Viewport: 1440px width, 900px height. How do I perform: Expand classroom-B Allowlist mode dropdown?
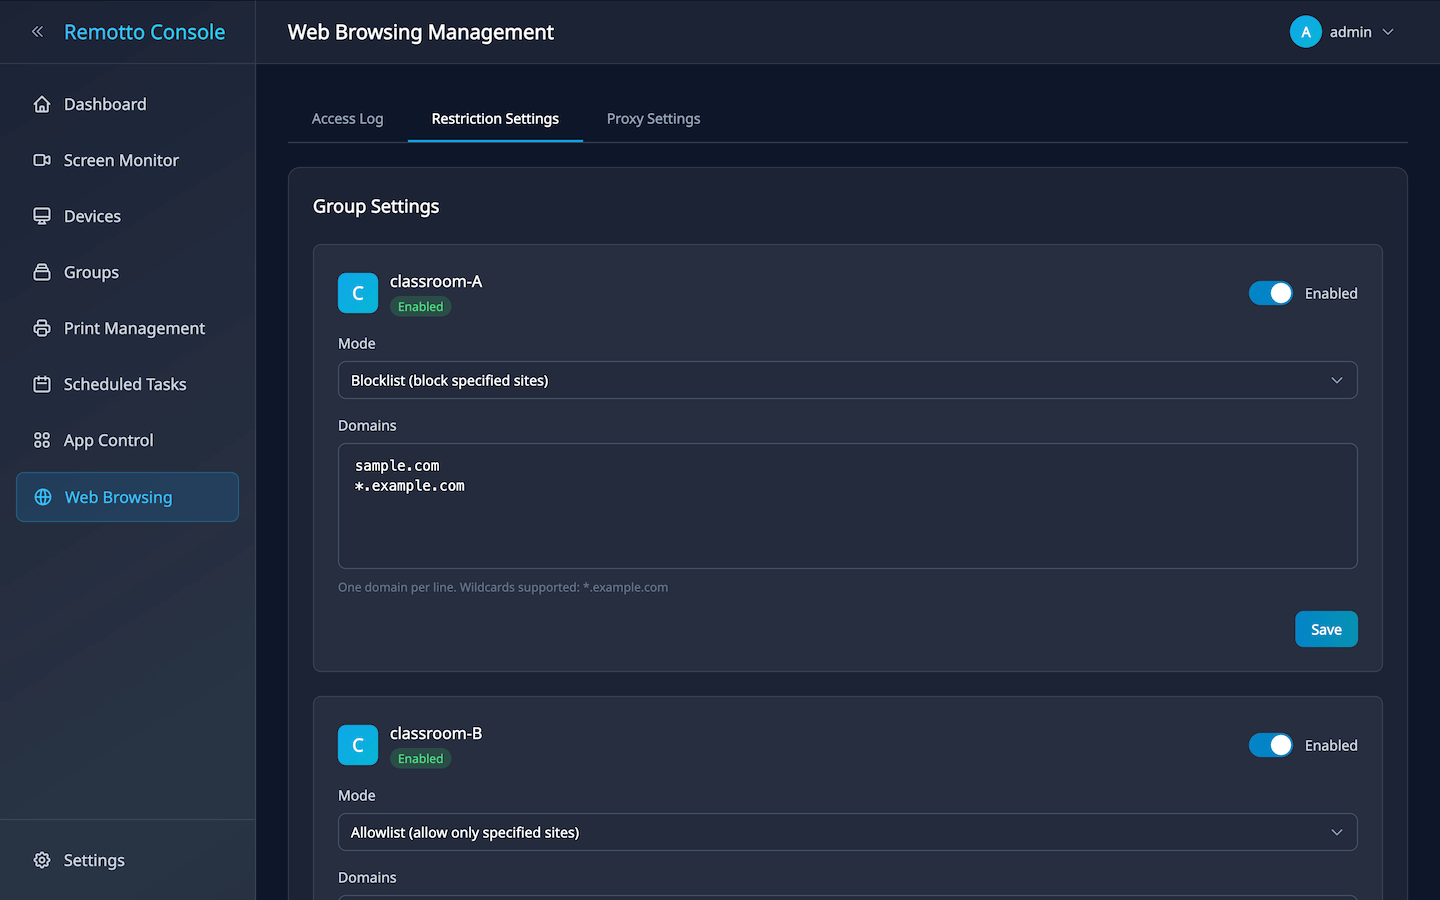(x=847, y=832)
